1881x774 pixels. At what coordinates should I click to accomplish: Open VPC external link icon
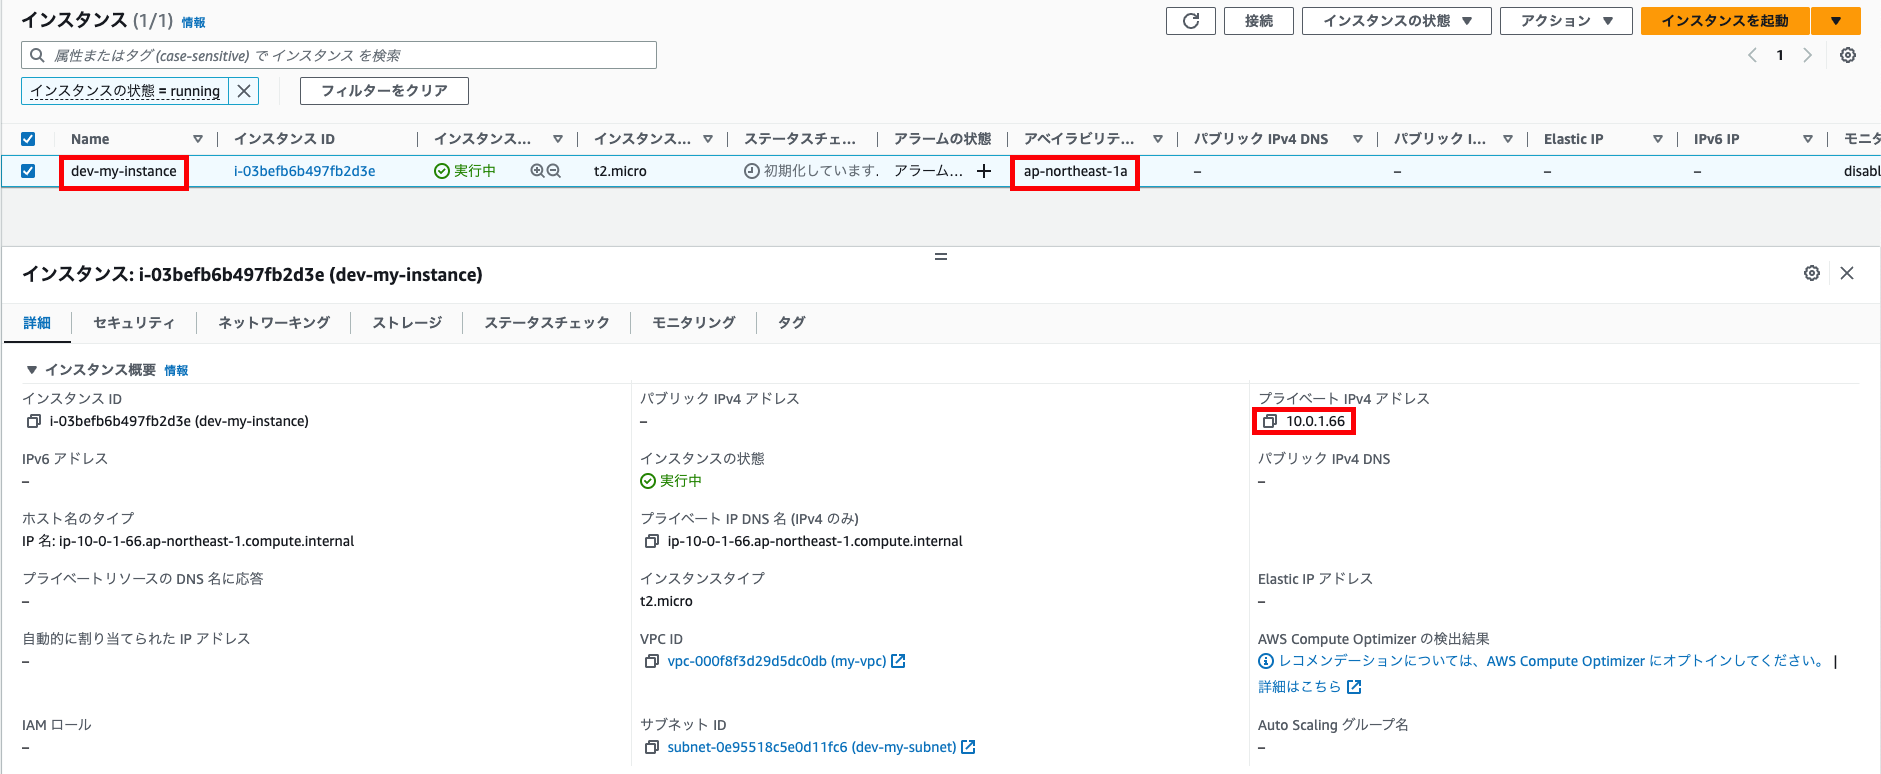(x=898, y=661)
